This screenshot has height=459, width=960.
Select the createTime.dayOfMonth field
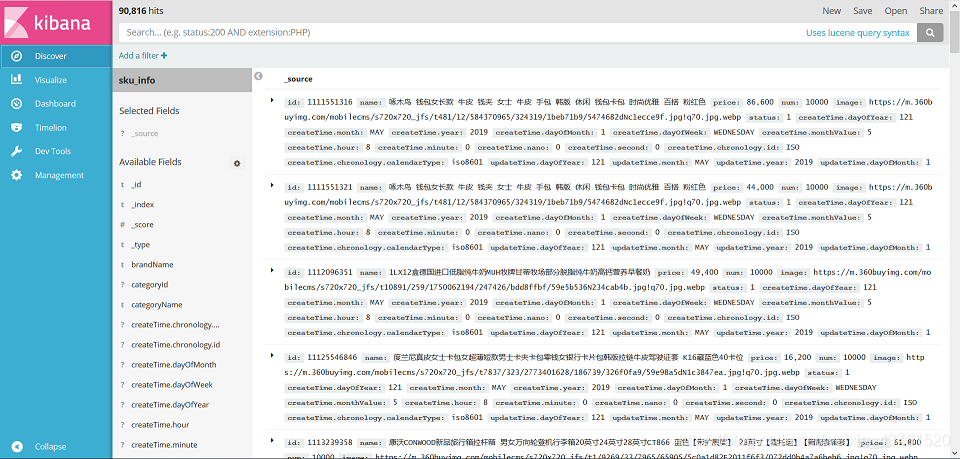173,365
